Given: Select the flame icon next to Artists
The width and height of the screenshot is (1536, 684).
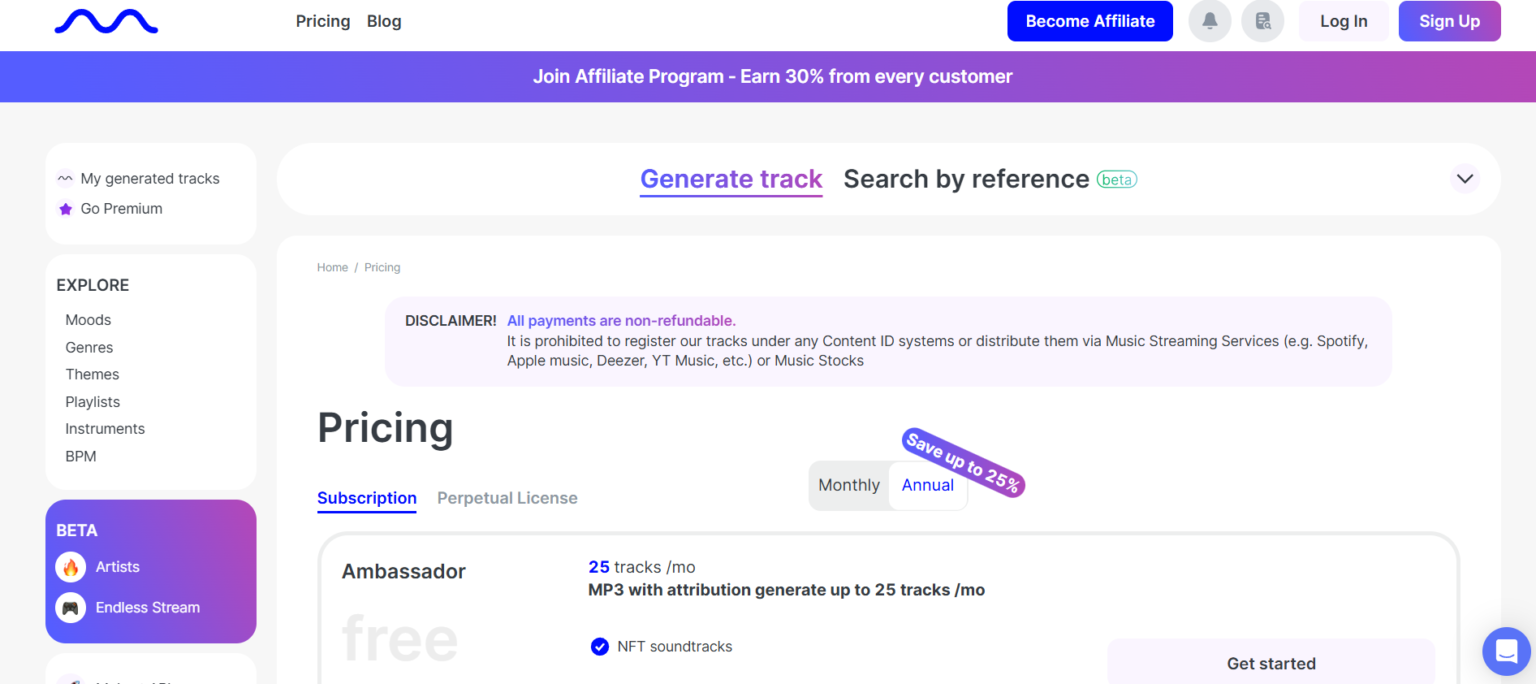Looking at the screenshot, I should pyautogui.click(x=70, y=567).
